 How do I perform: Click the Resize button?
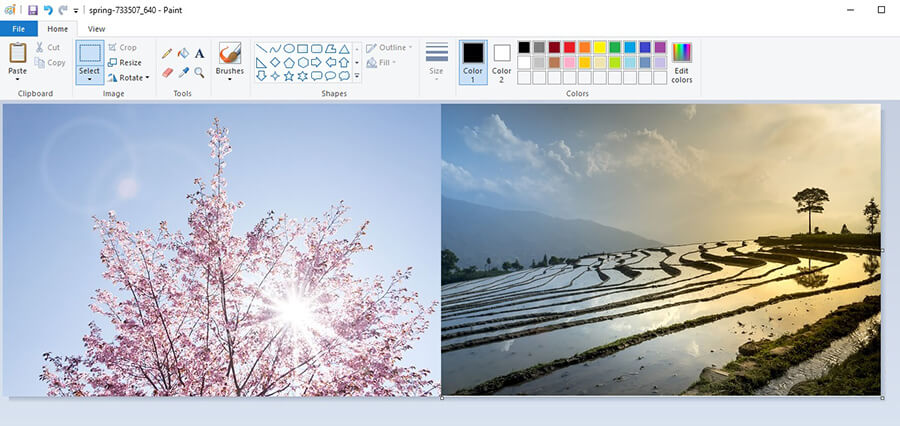(125, 63)
